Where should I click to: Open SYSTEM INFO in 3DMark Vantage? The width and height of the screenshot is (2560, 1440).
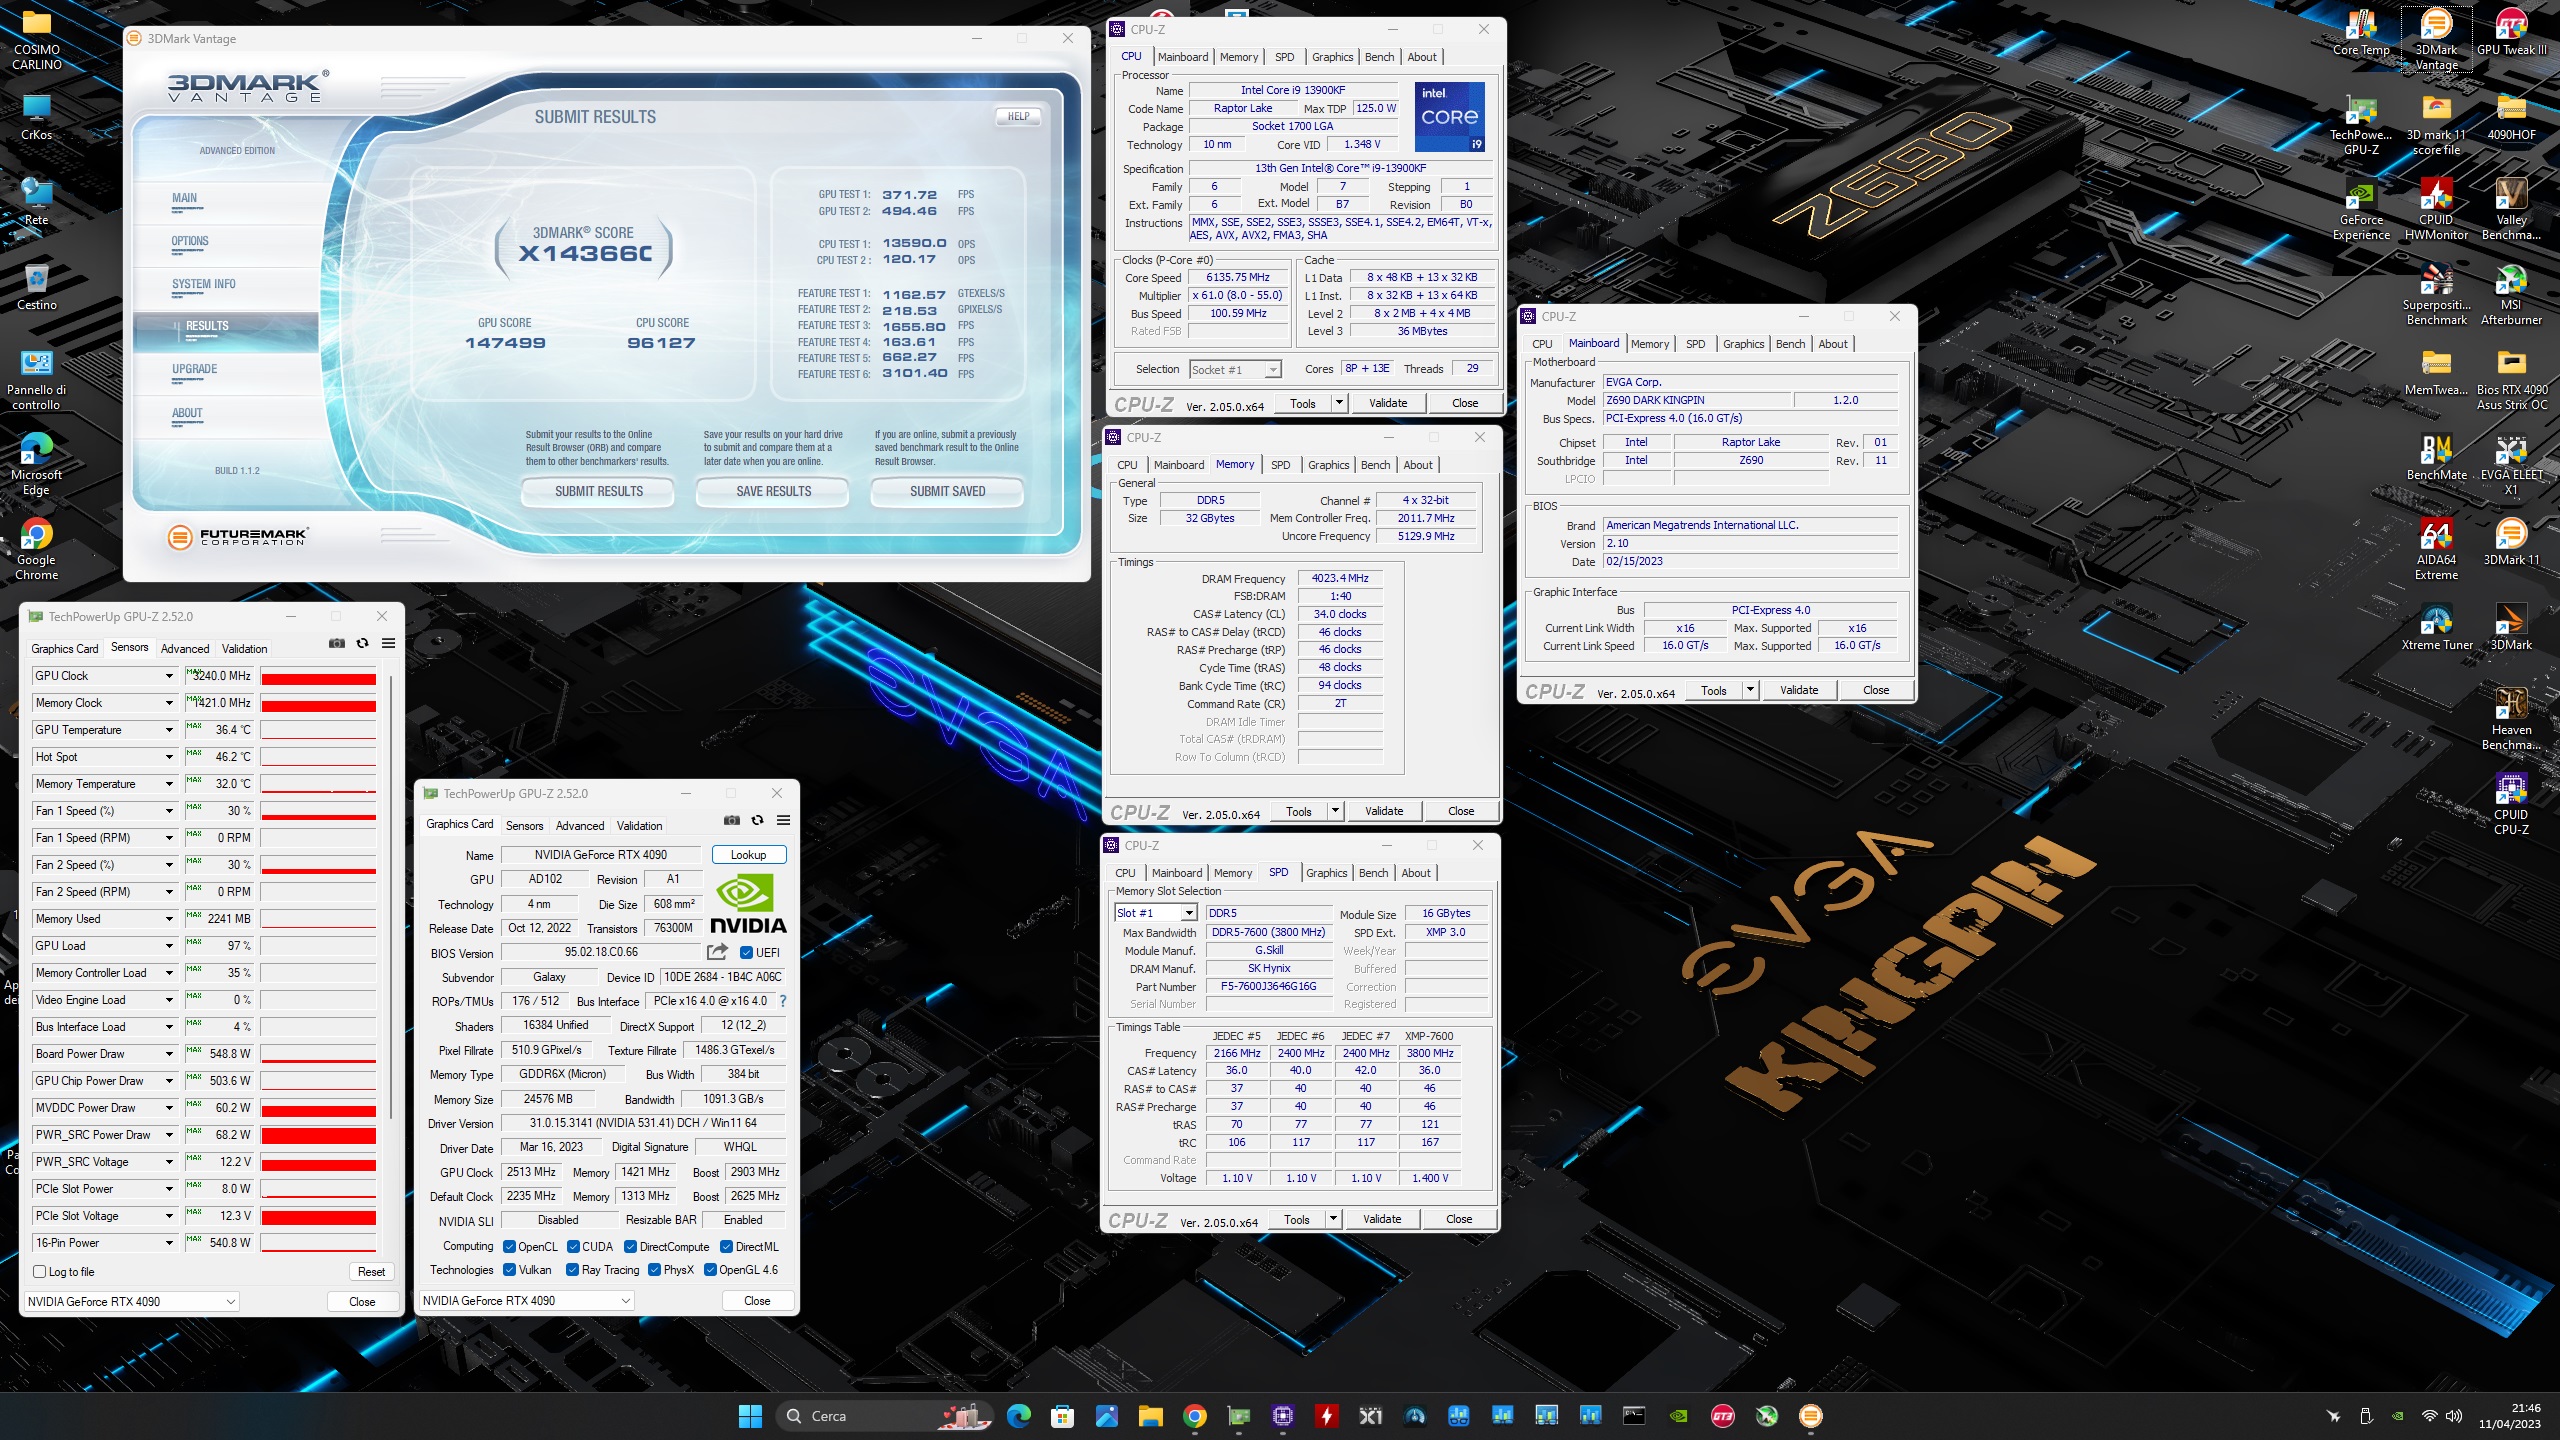click(204, 284)
